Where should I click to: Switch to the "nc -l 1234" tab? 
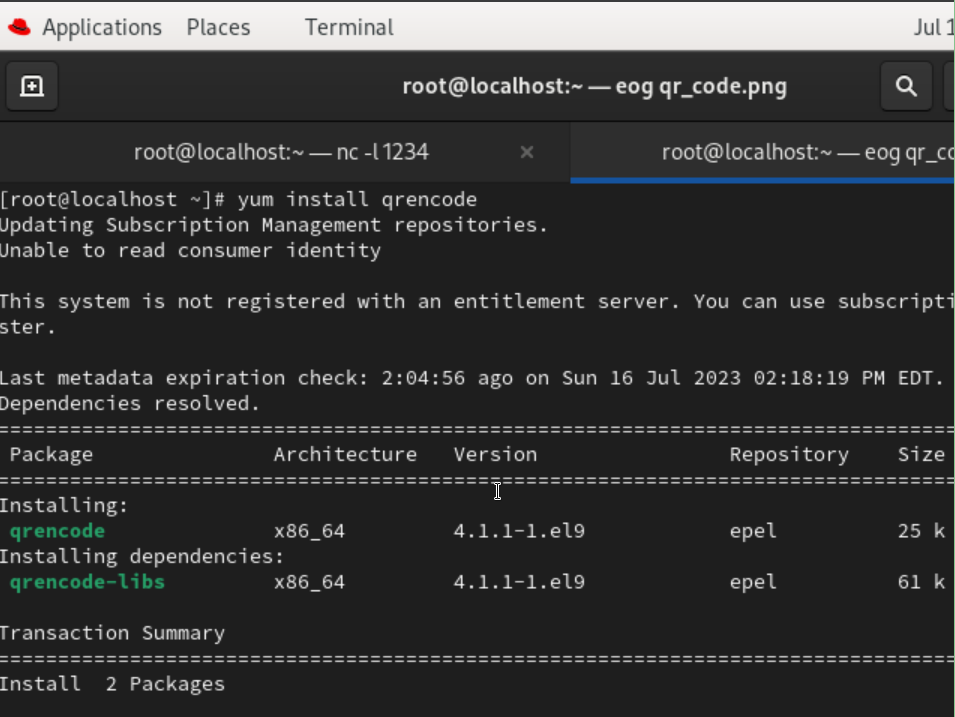281,152
